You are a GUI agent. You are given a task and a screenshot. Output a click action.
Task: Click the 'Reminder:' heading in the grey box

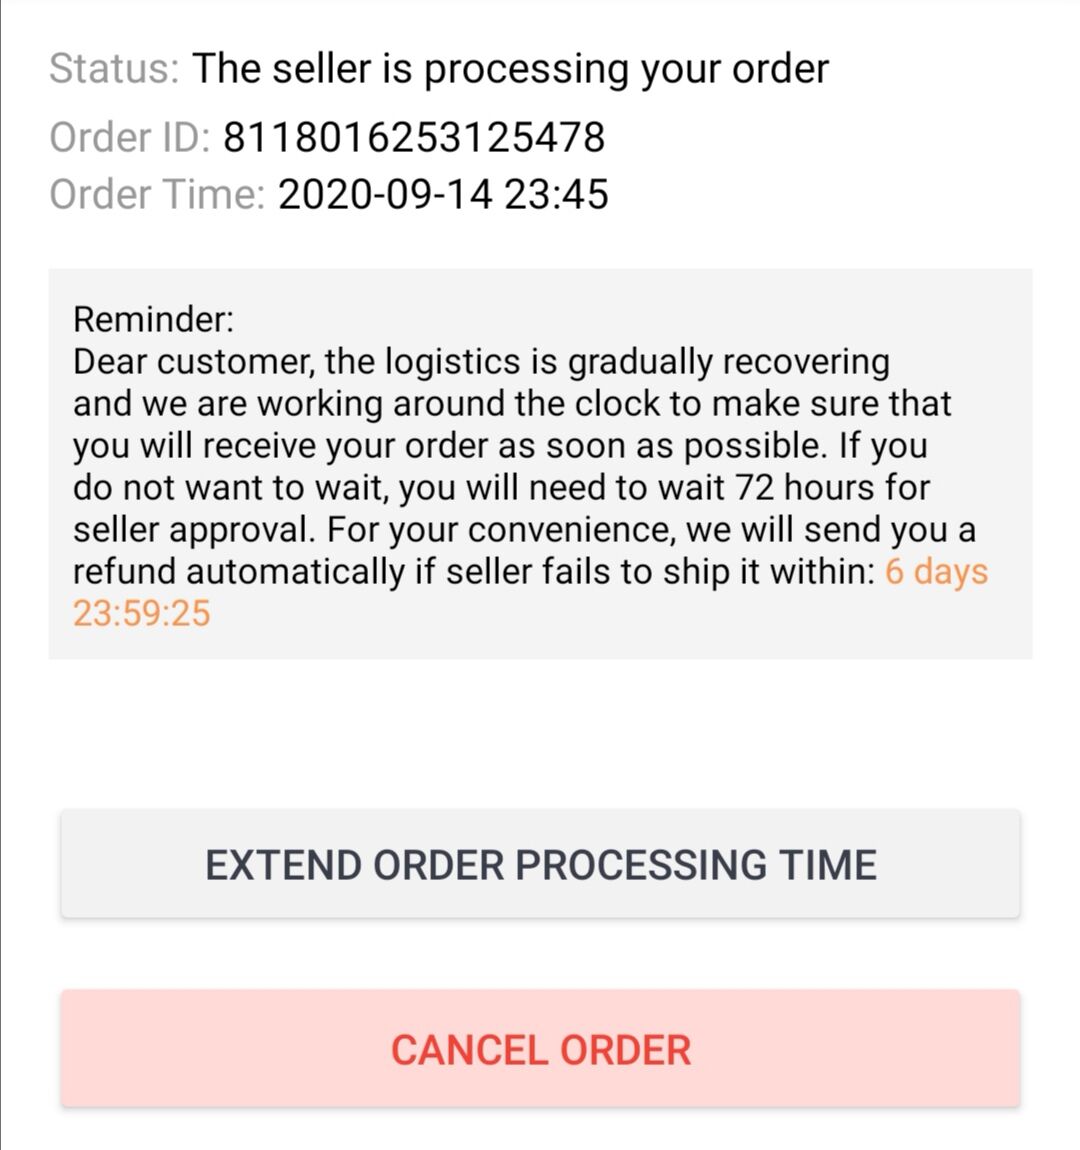[x=153, y=319]
